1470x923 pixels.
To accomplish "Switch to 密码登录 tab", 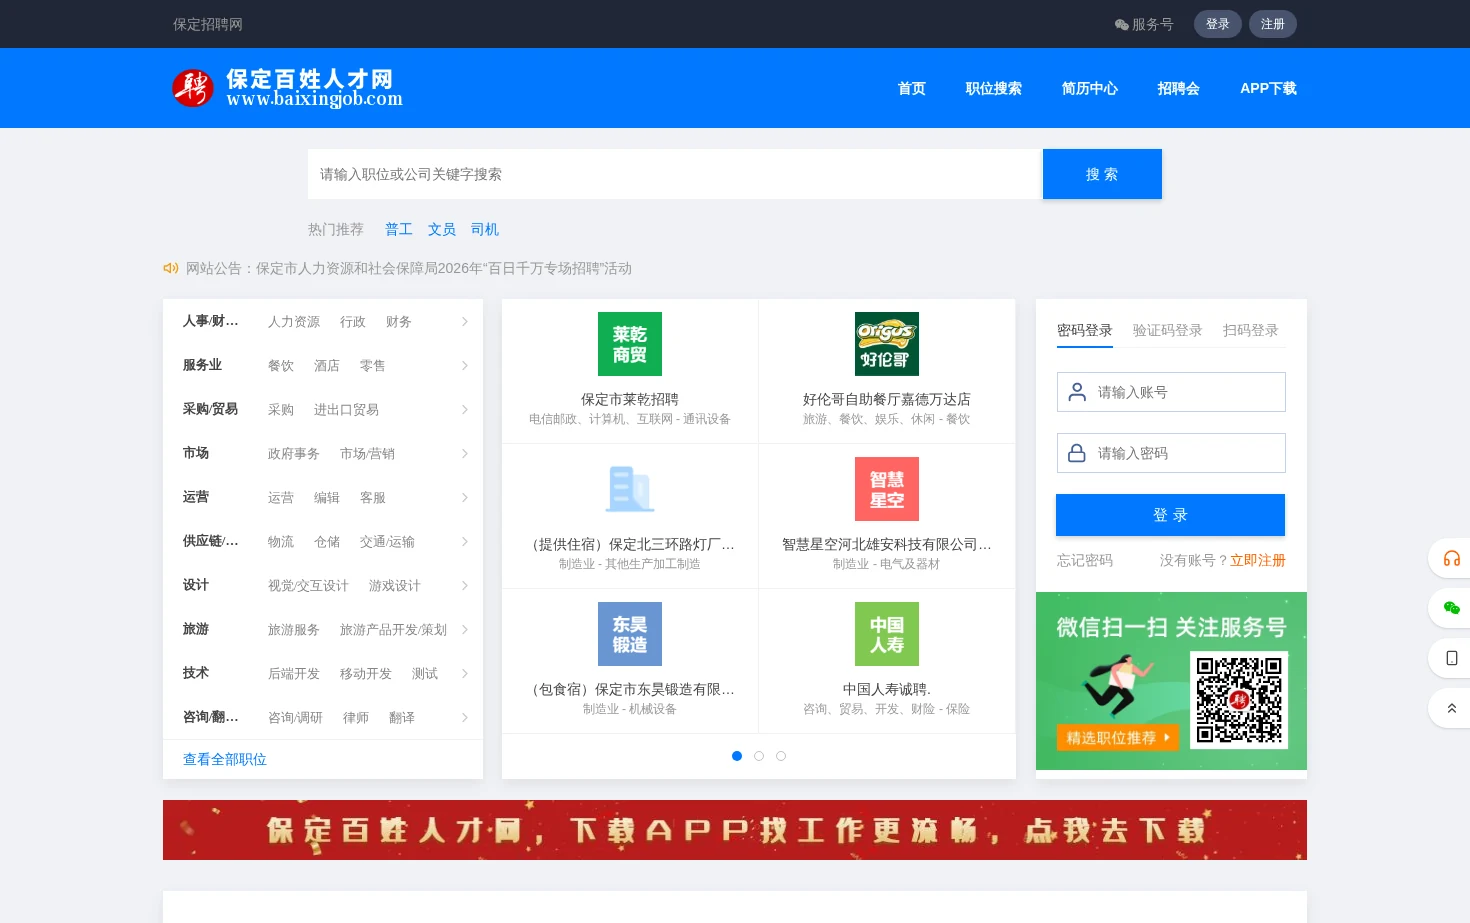I will (x=1085, y=330).
